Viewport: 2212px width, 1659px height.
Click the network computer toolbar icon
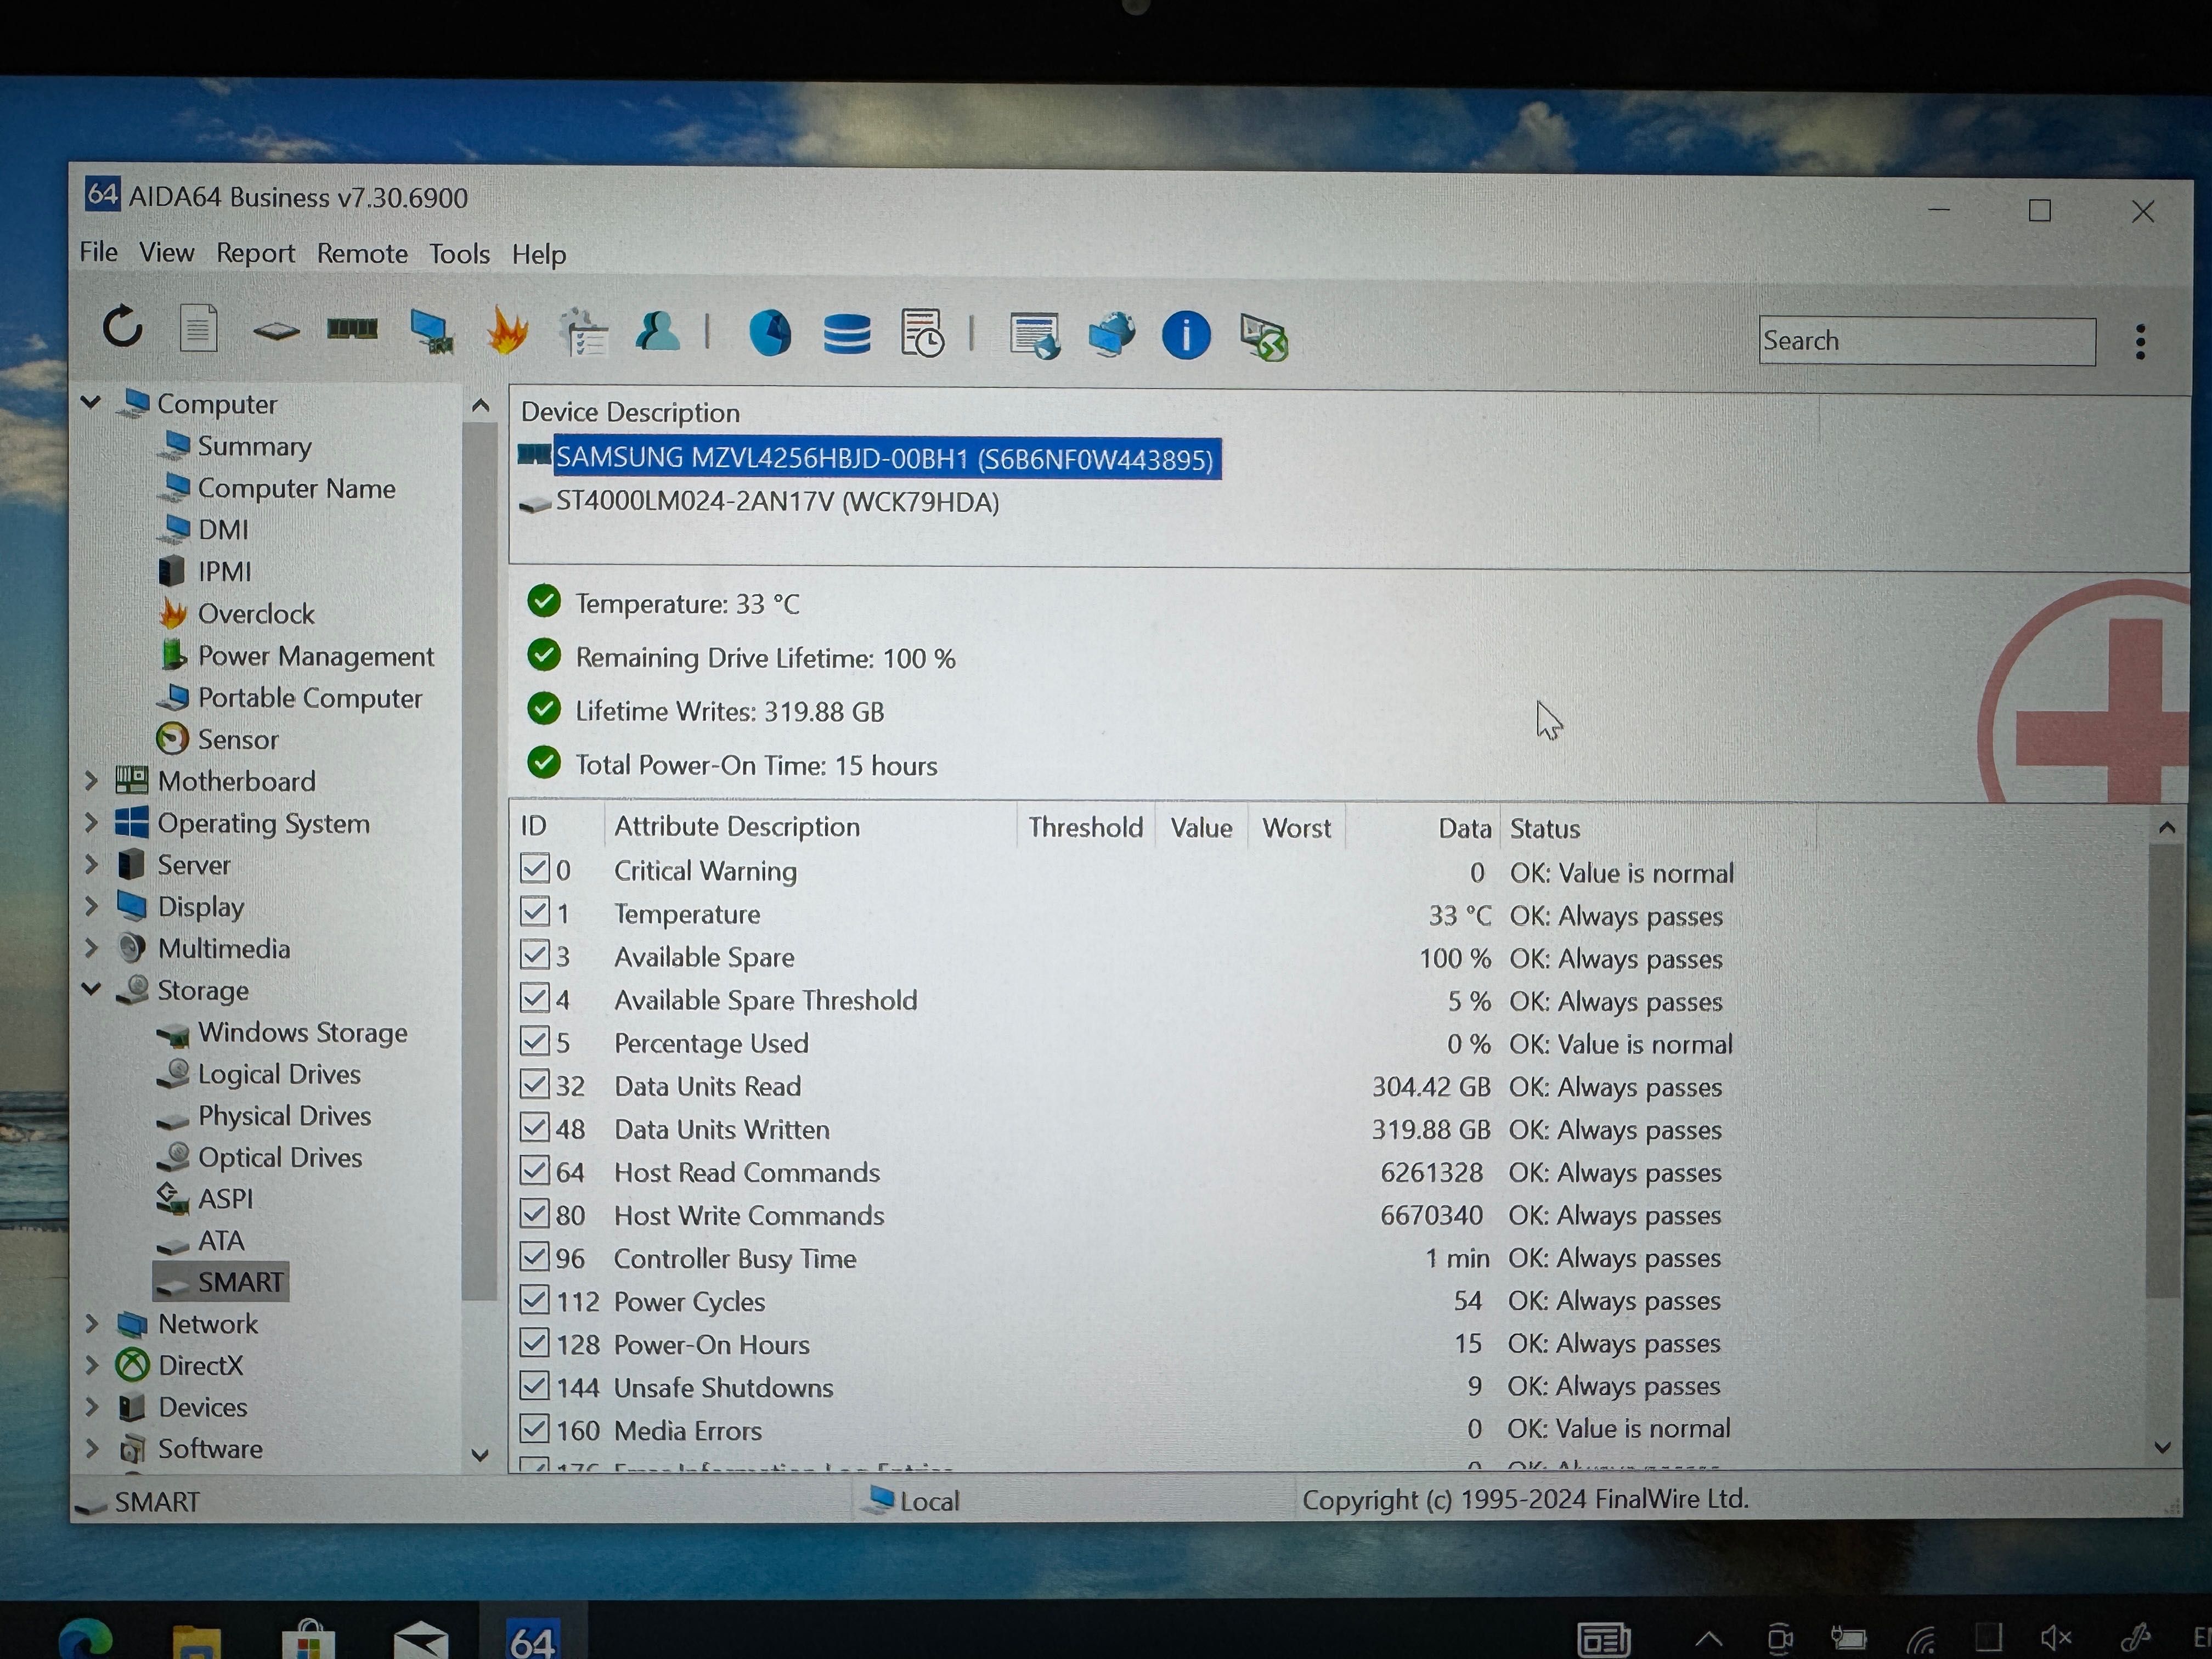(x=432, y=331)
